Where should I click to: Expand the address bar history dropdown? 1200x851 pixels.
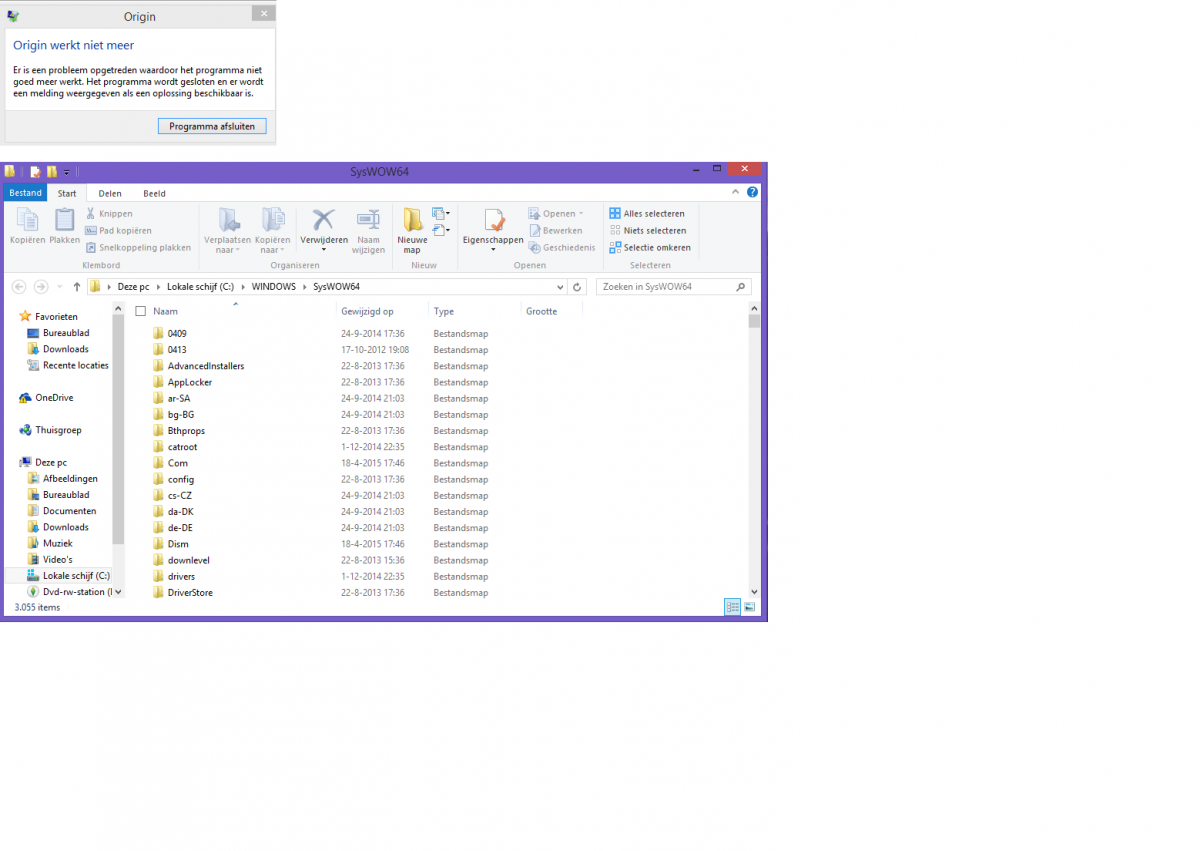pos(560,287)
